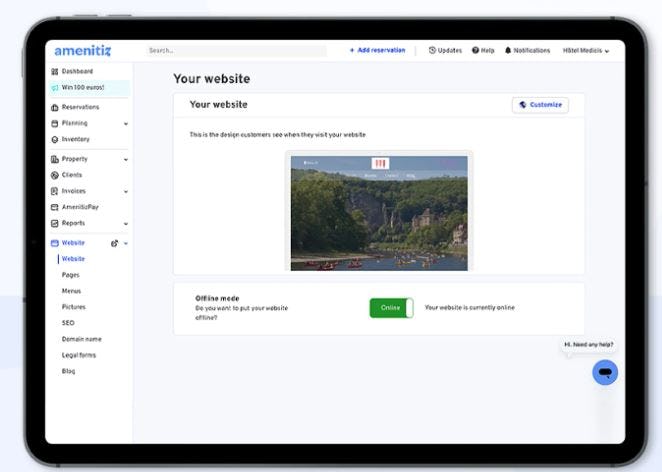Expand the Planning menu chevron

tap(126, 124)
